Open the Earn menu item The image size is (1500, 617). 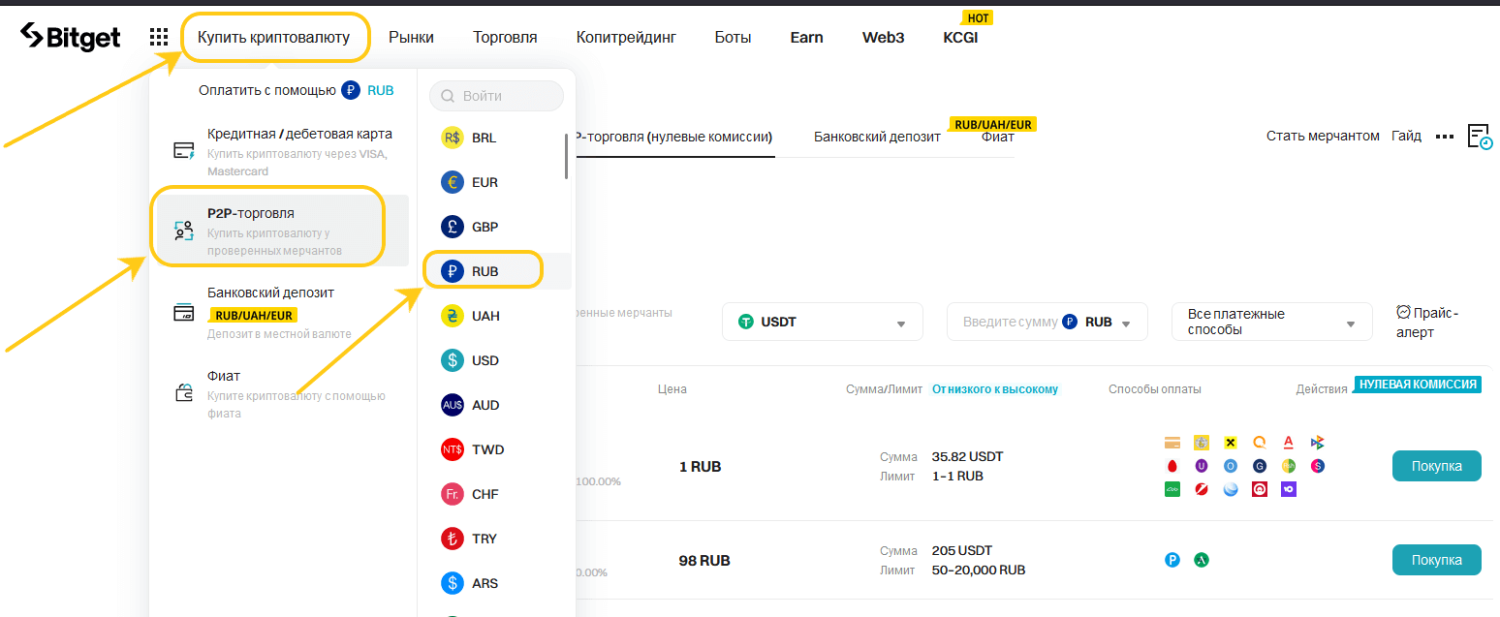(806, 37)
